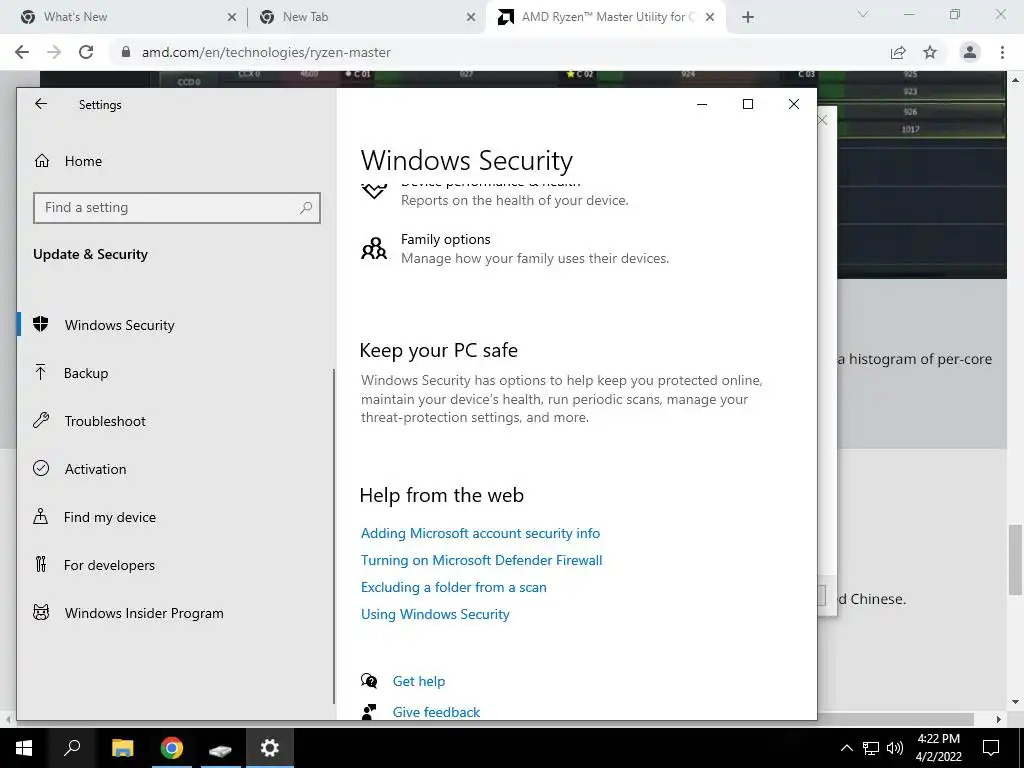Close the What's New Chrome tab

coord(232,18)
